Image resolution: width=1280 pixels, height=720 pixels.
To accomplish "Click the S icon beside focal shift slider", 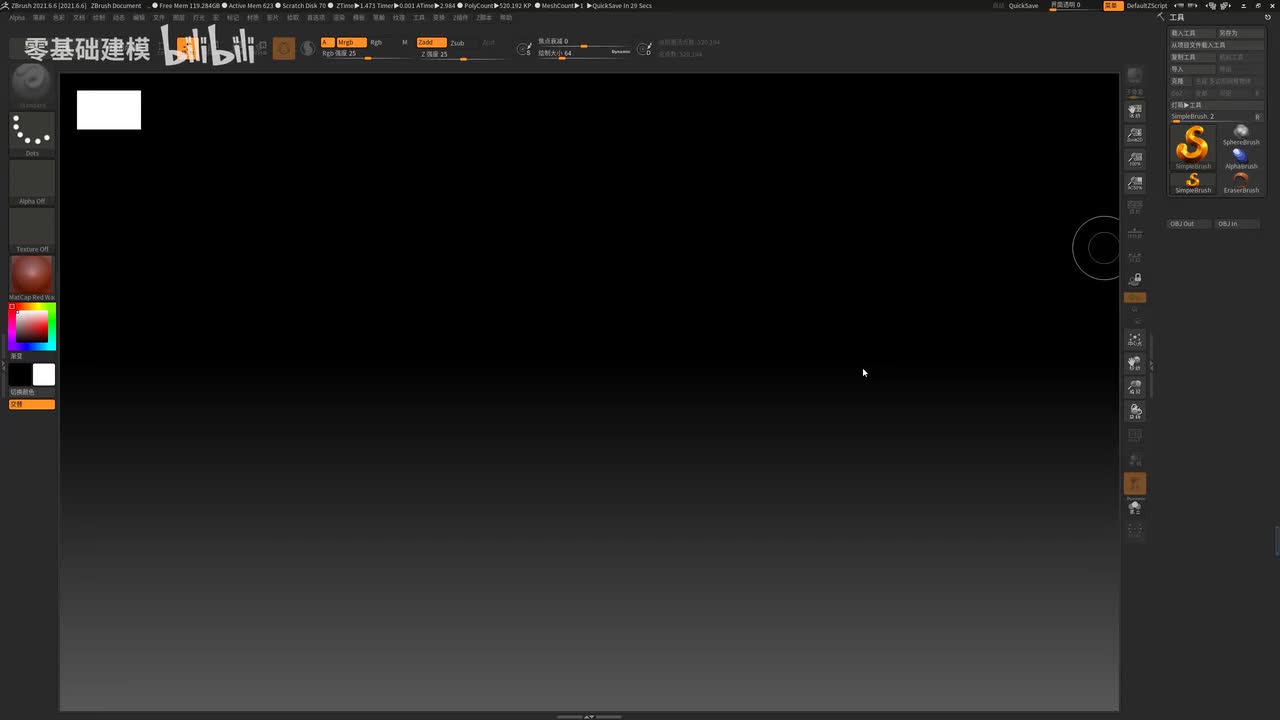I will coord(524,48).
